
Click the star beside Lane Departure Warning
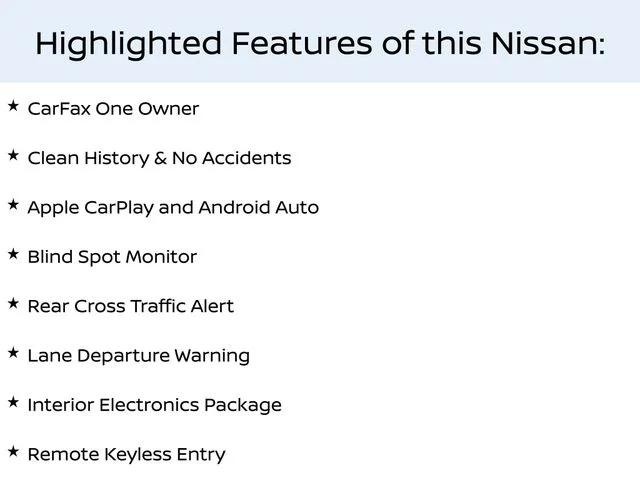point(13,353)
